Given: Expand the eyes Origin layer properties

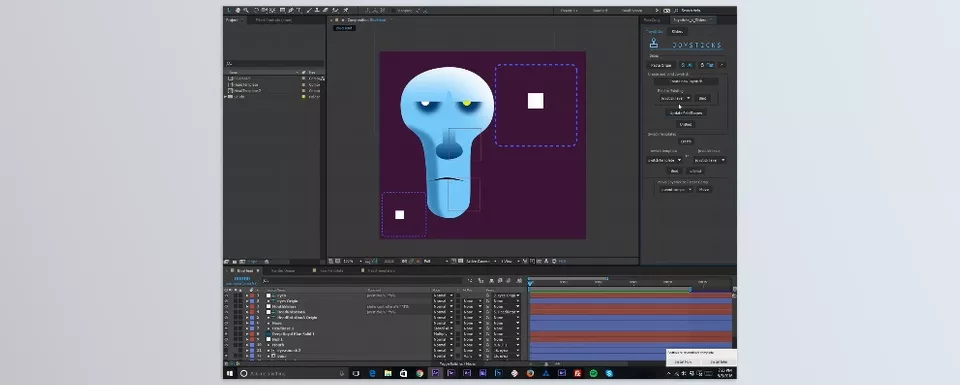Looking at the screenshot, I should click(247, 301).
